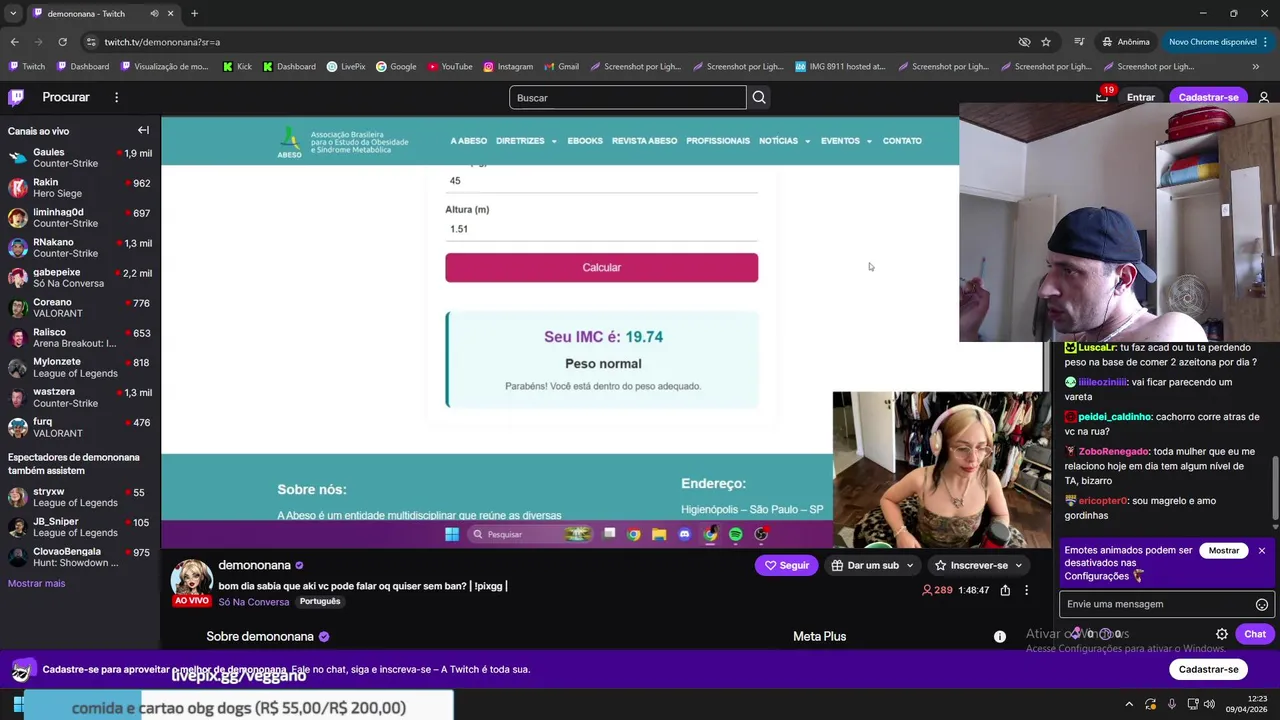
Task: Open the Anônima incognito profile button
Action: click(x=1126, y=42)
